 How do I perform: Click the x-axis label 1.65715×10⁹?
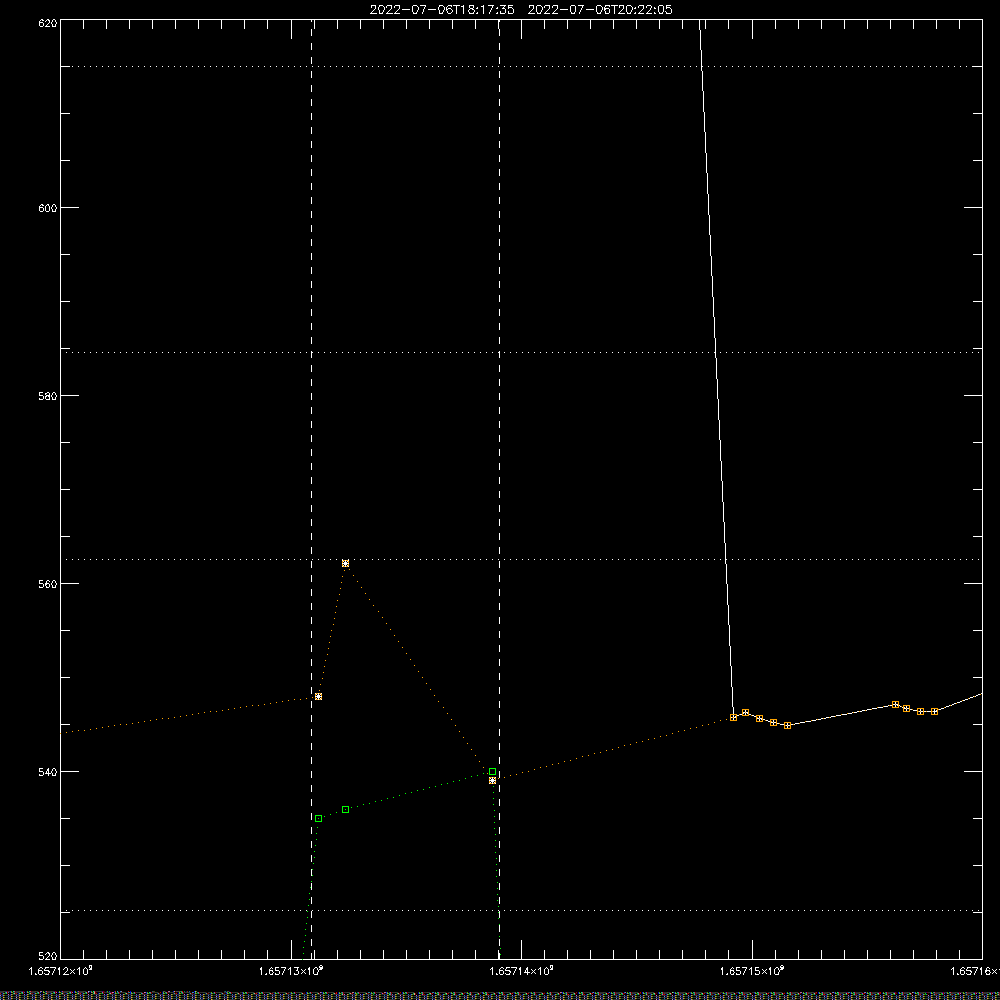[752, 971]
